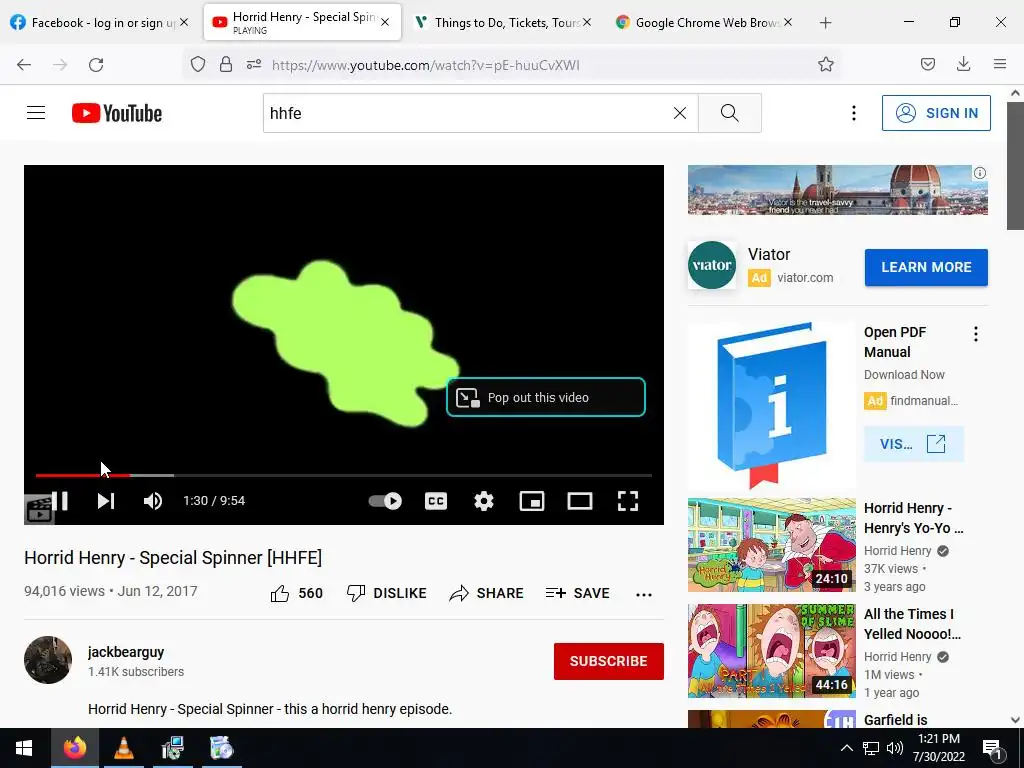The width and height of the screenshot is (1024, 768).
Task: Bookmark this page with star
Action: click(825, 64)
